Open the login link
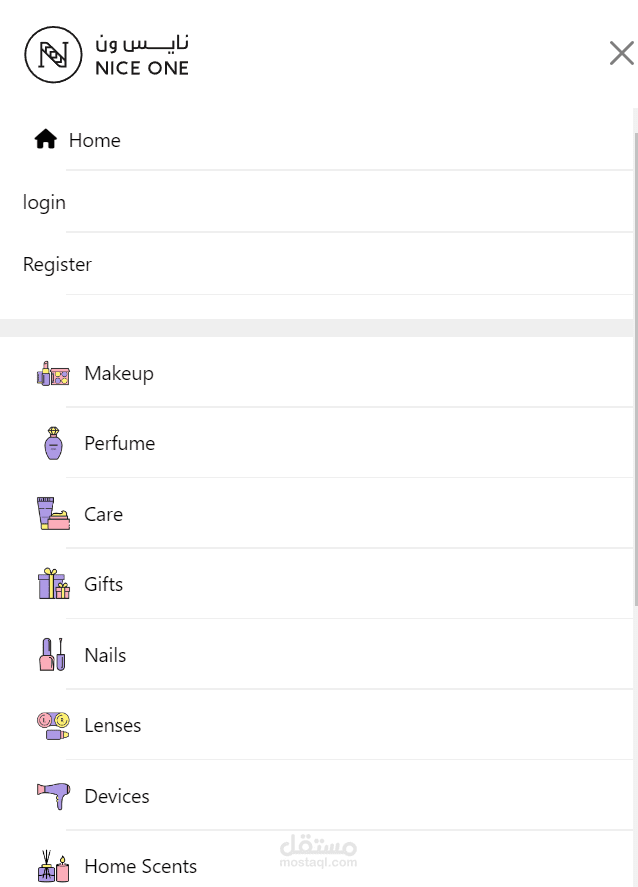 [x=44, y=202]
